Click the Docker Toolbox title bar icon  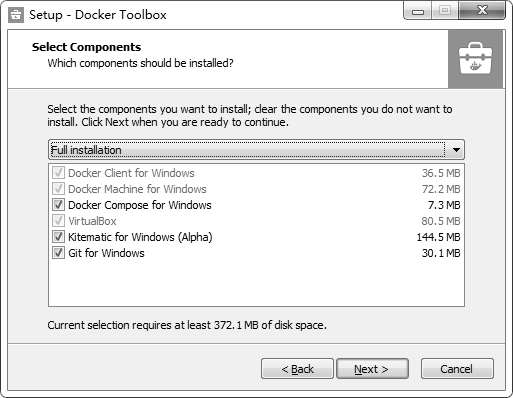tap(16, 15)
